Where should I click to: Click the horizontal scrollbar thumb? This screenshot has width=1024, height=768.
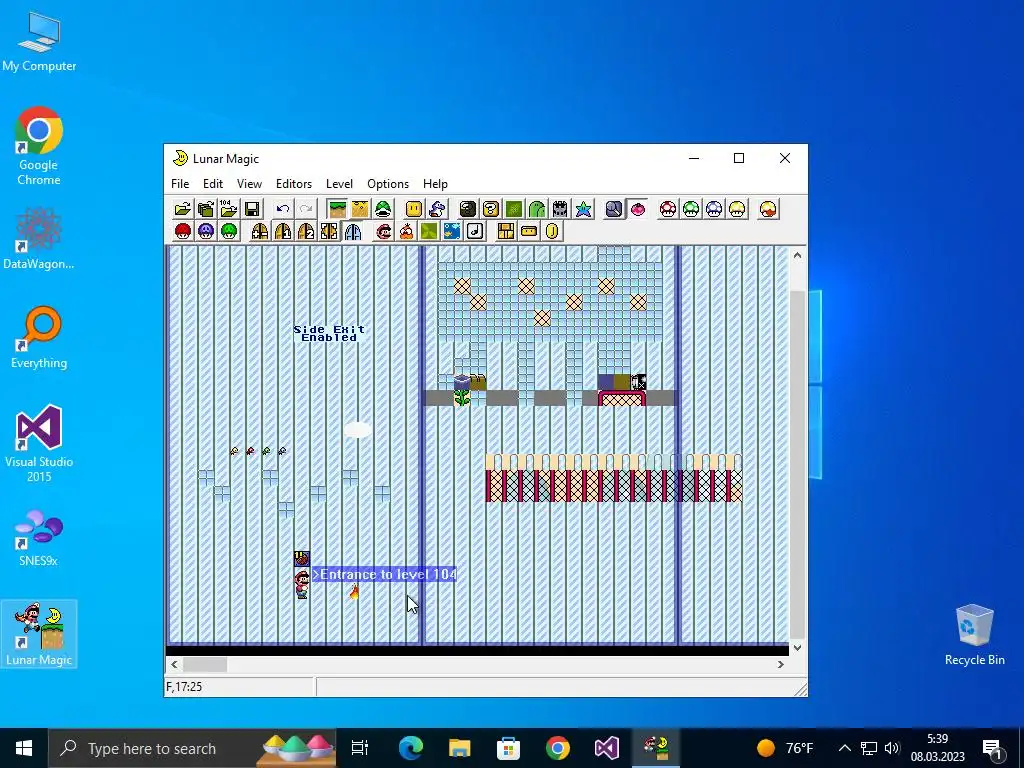205,664
